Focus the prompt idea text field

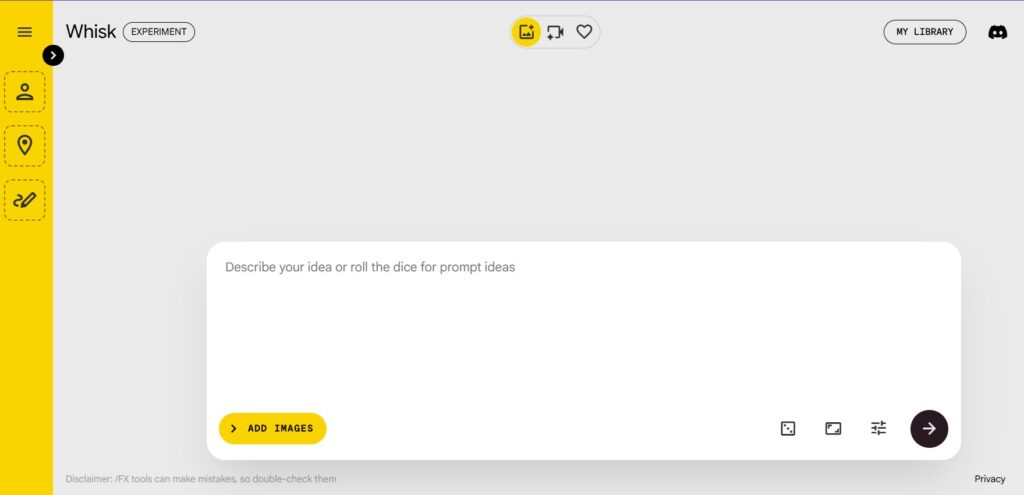(x=583, y=320)
